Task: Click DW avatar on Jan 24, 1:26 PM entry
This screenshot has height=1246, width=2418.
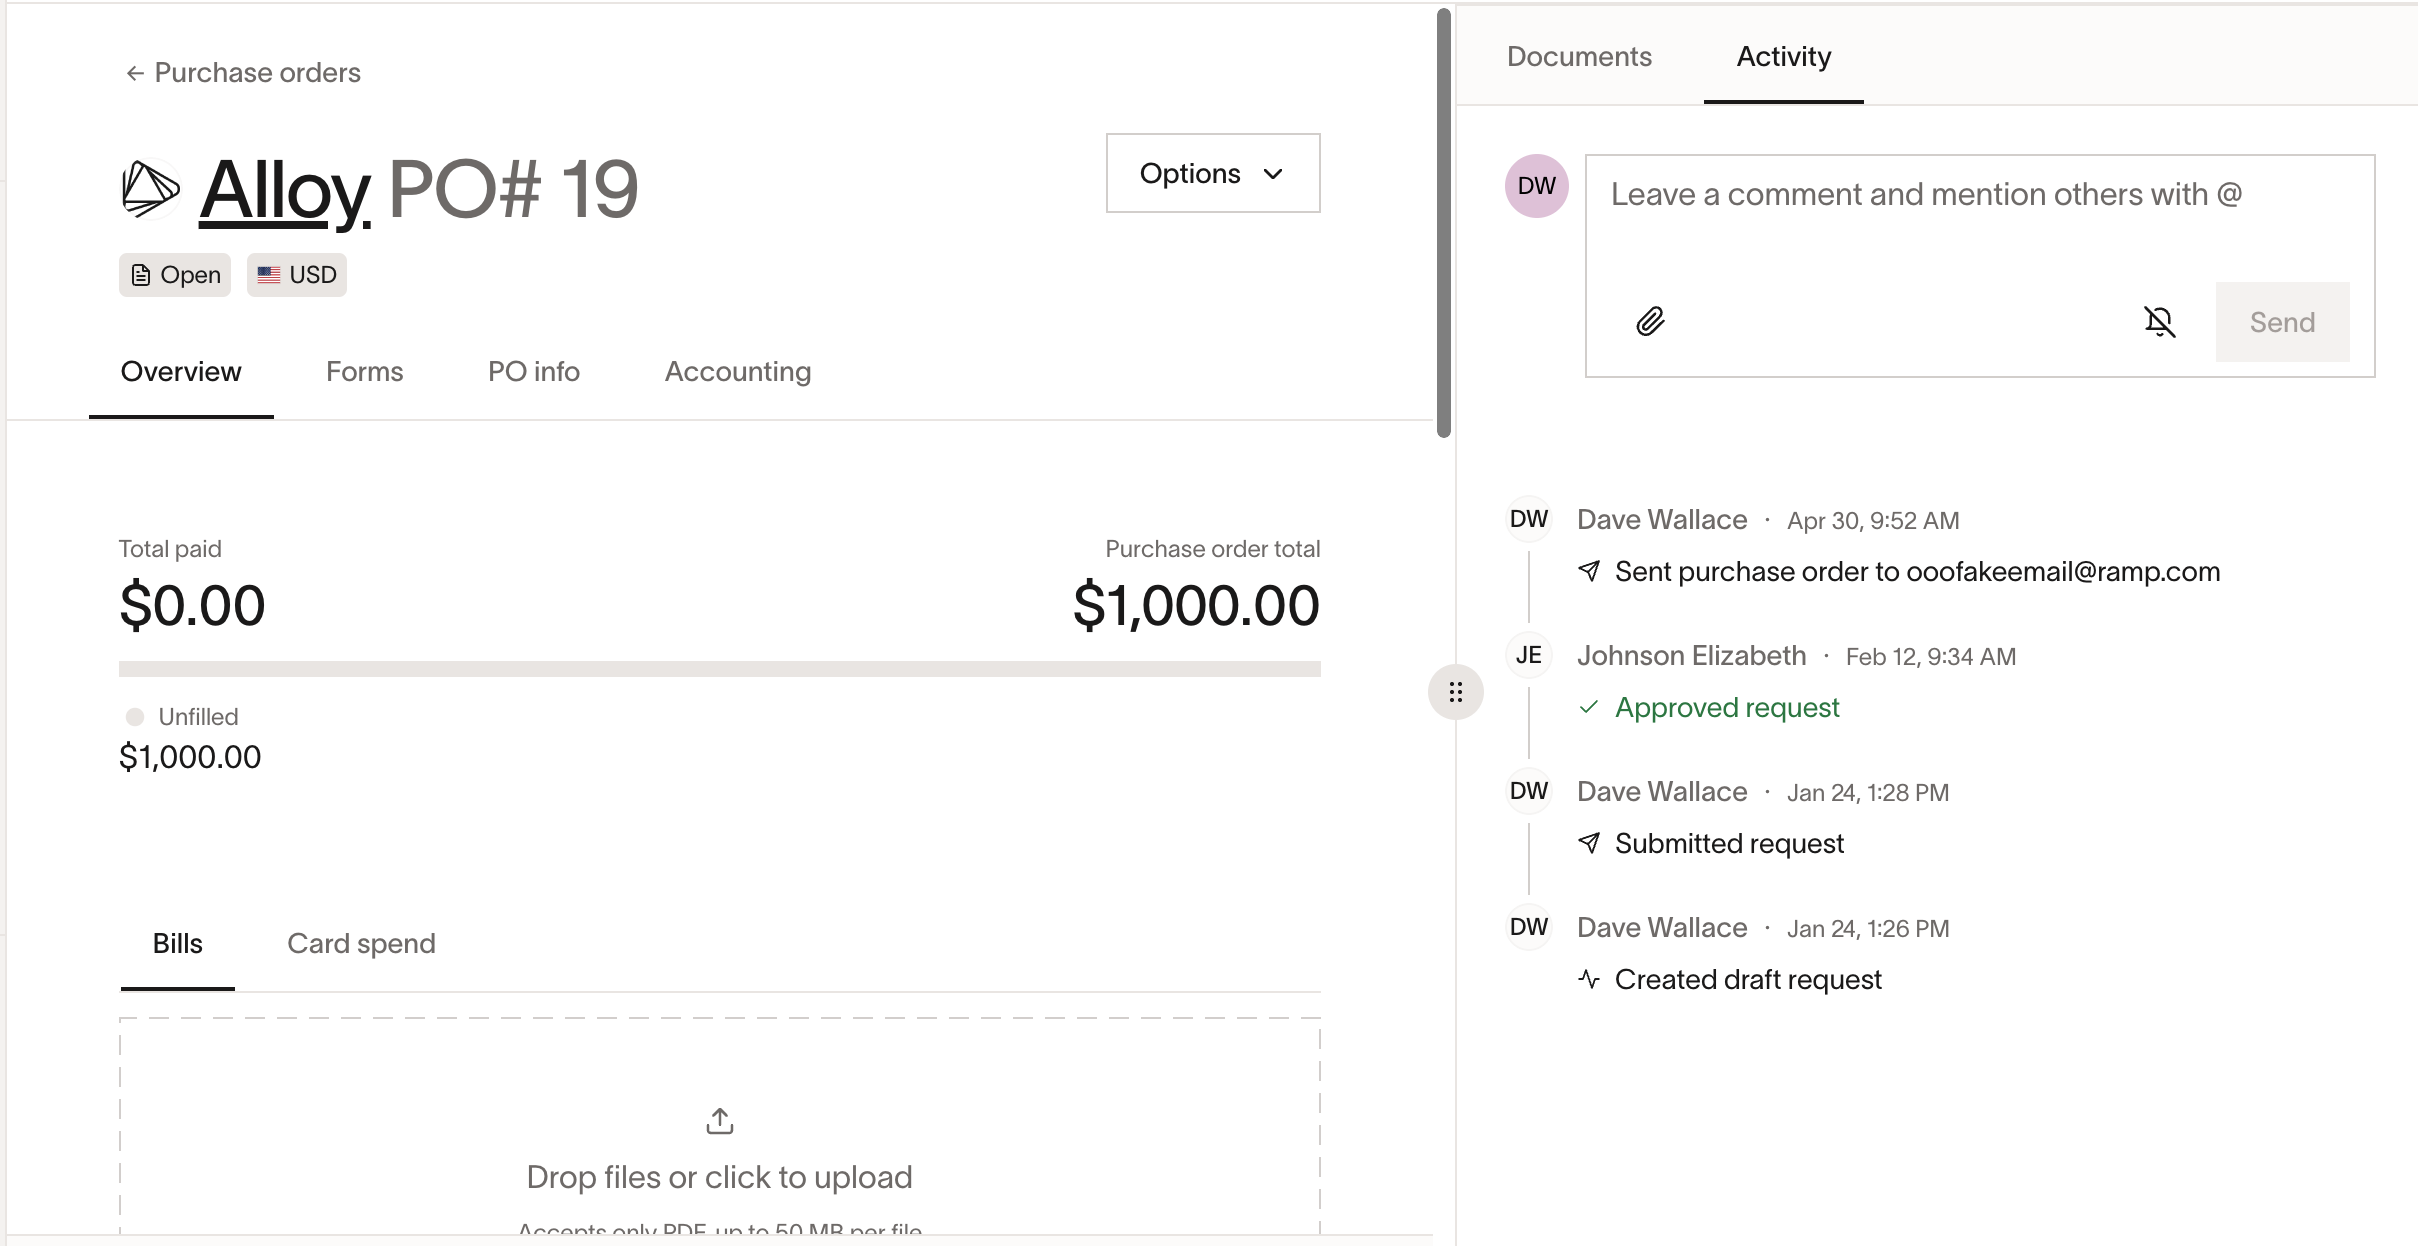Action: (x=1529, y=927)
